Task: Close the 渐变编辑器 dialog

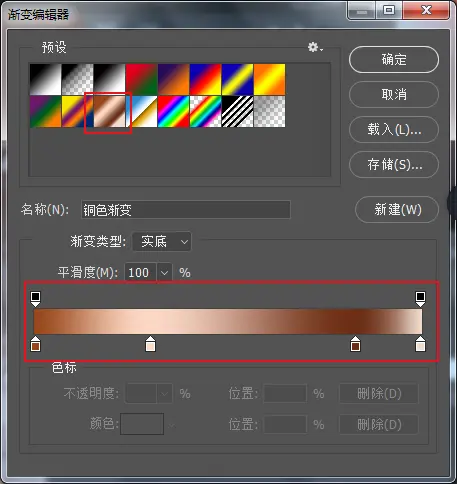Action: (x=426, y=10)
